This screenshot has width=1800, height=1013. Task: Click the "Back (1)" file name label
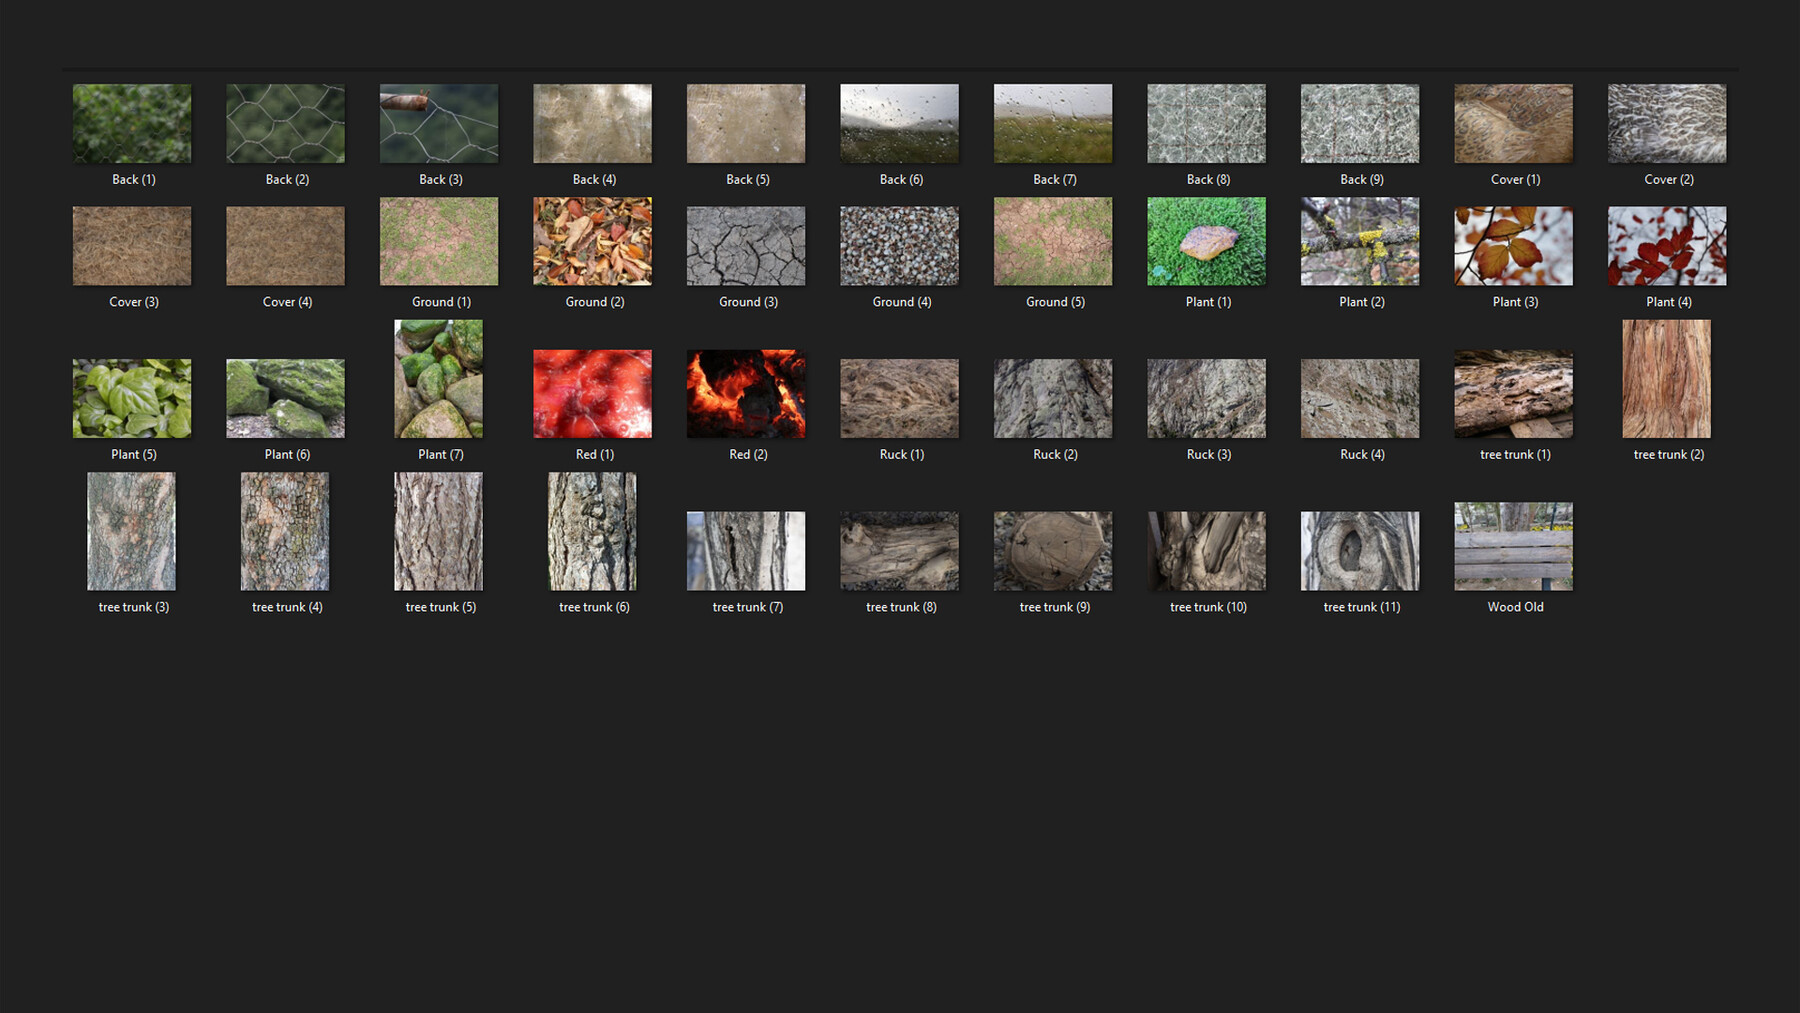tap(134, 180)
